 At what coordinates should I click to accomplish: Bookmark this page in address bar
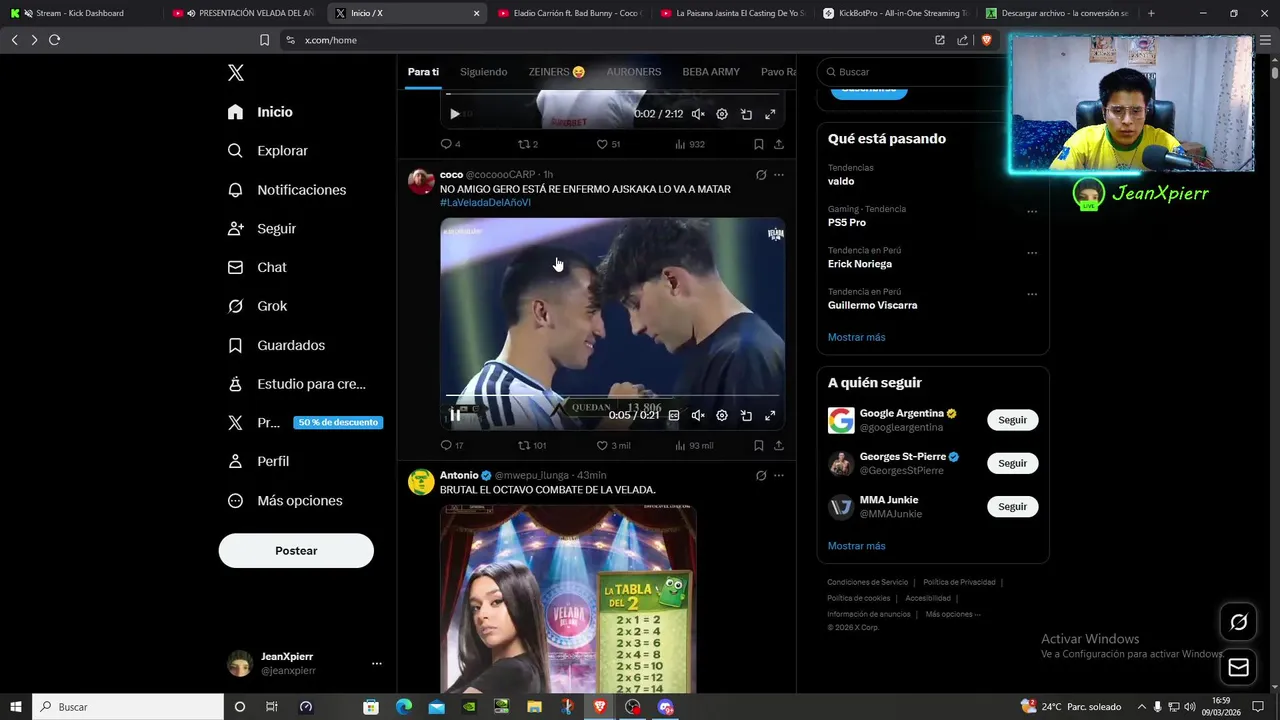(x=264, y=40)
